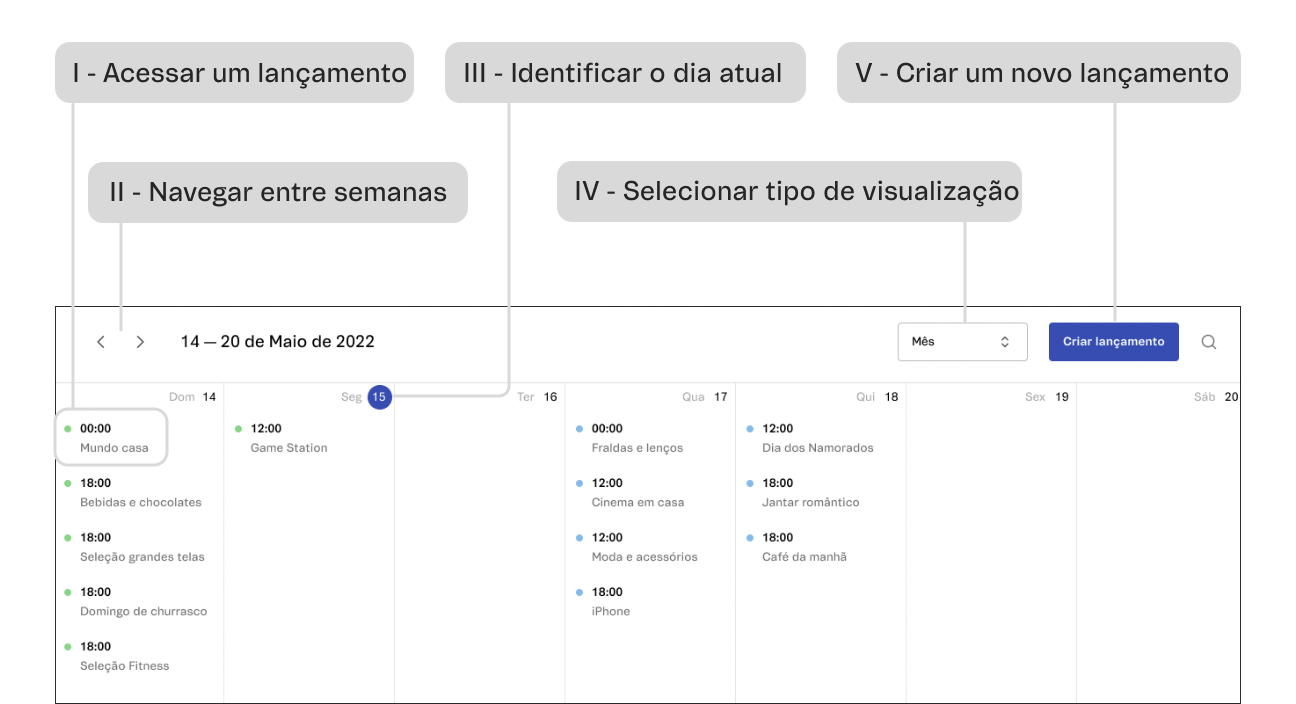Screen dimensions: 1296x704
Task: Open search with the magnifying glass icon
Action: coord(1208,341)
